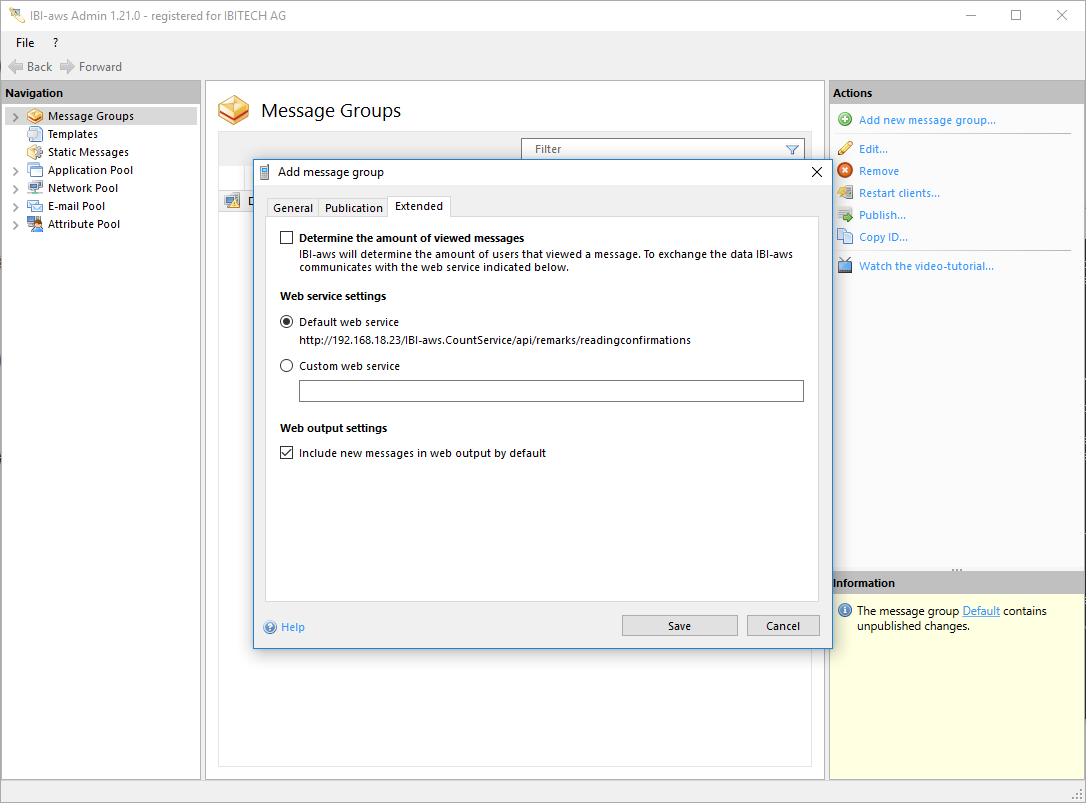Screen dimensions: 1086x803
Task: Switch to the General tab
Action: (293, 208)
